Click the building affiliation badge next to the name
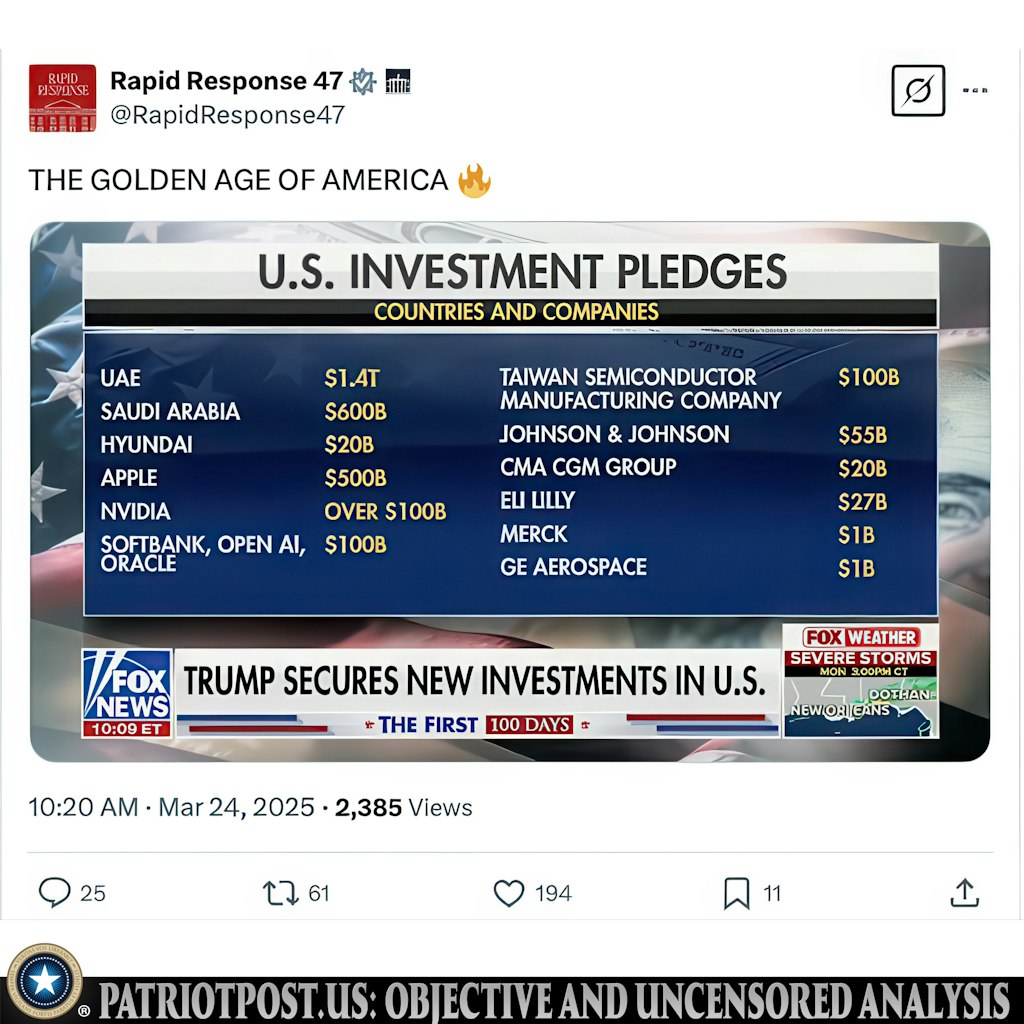 [x=397, y=82]
